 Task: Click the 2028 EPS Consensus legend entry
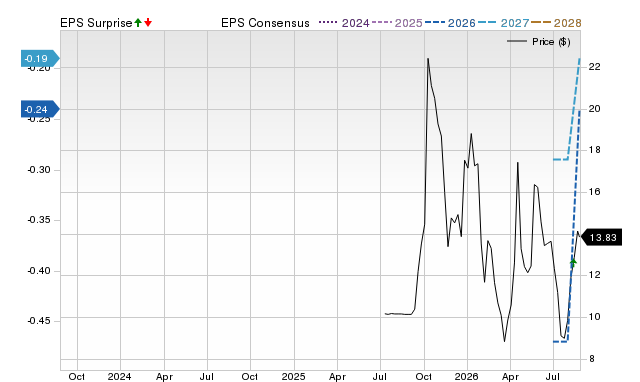pos(556,23)
